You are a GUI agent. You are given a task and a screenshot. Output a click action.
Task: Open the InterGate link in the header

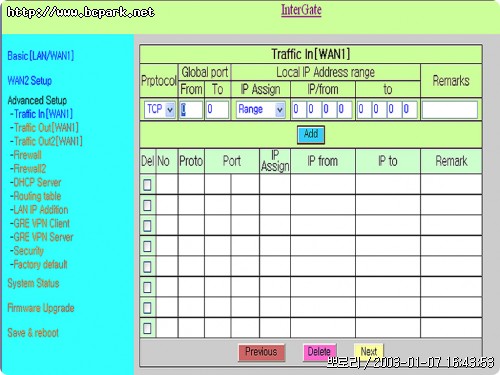(301, 10)
